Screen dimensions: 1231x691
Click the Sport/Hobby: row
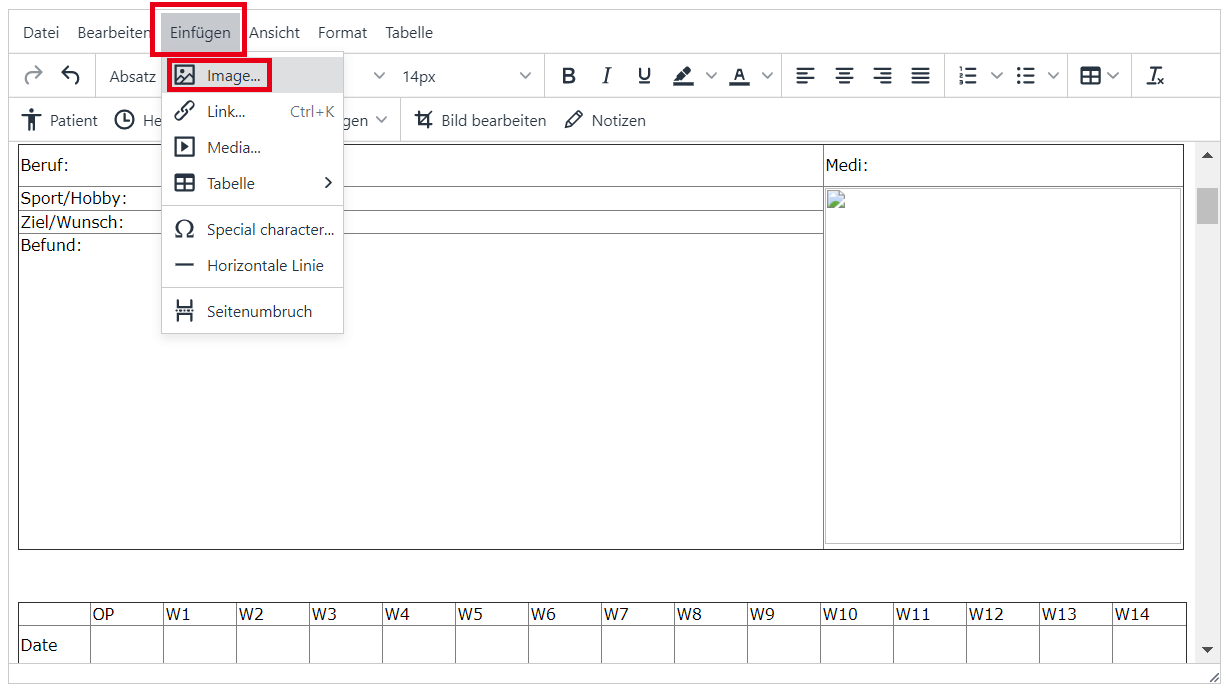[x=420, y=198]
